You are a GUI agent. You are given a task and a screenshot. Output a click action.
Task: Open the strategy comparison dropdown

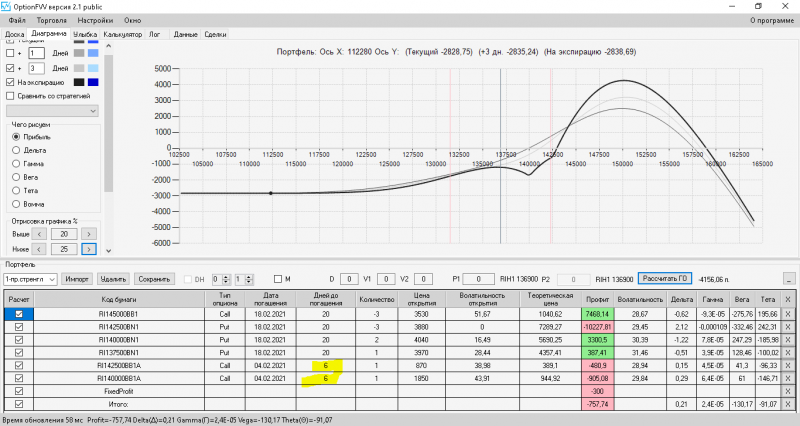[x=52, y=111]
